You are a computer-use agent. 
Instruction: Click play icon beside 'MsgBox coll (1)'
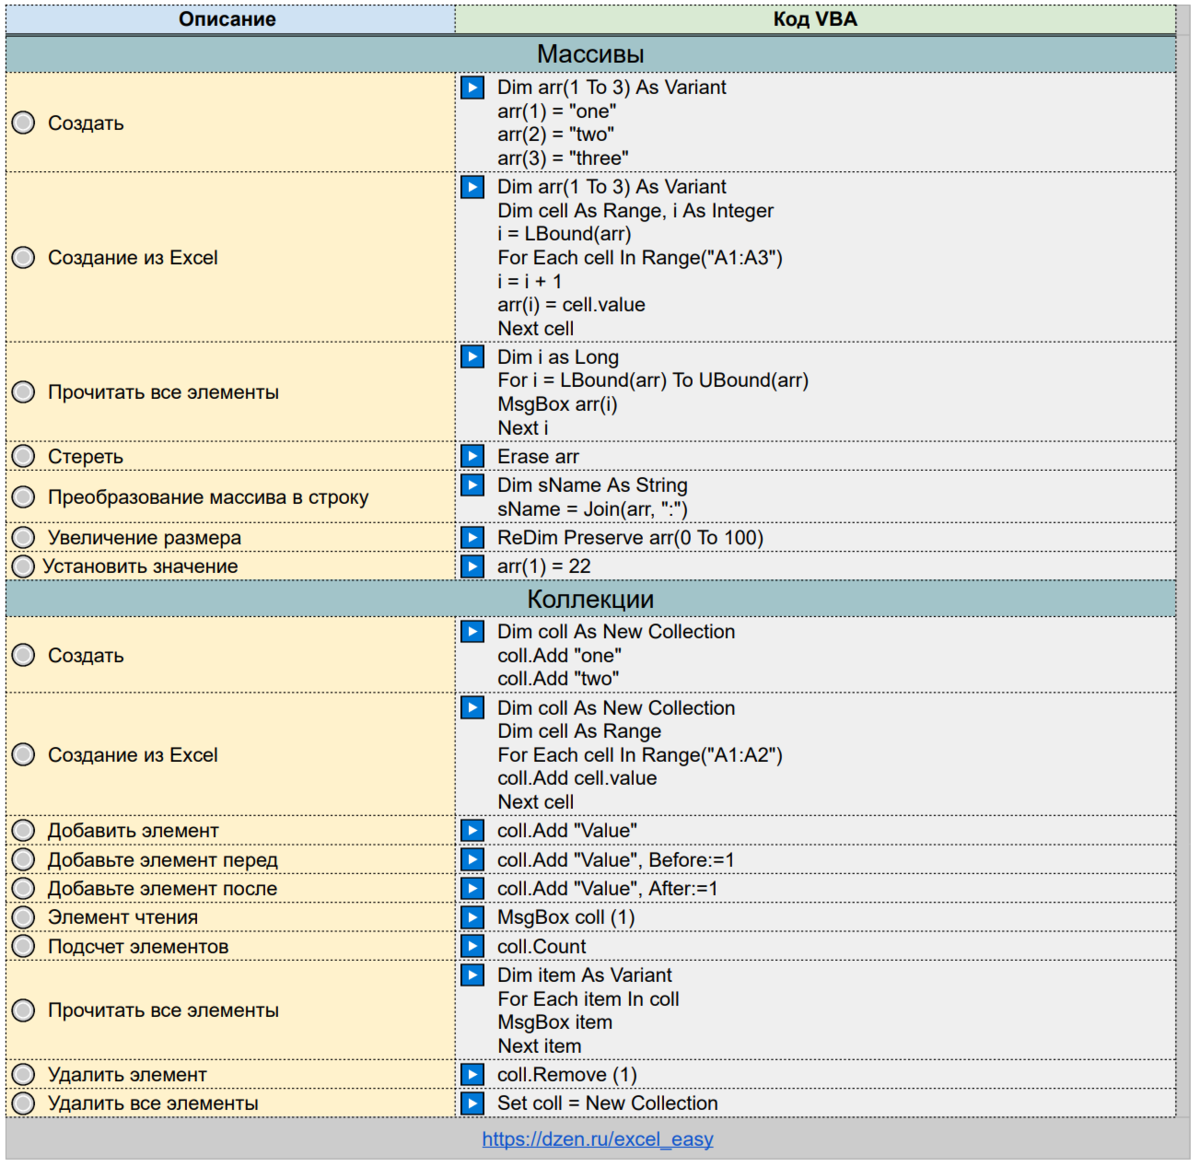coord(472,917)
